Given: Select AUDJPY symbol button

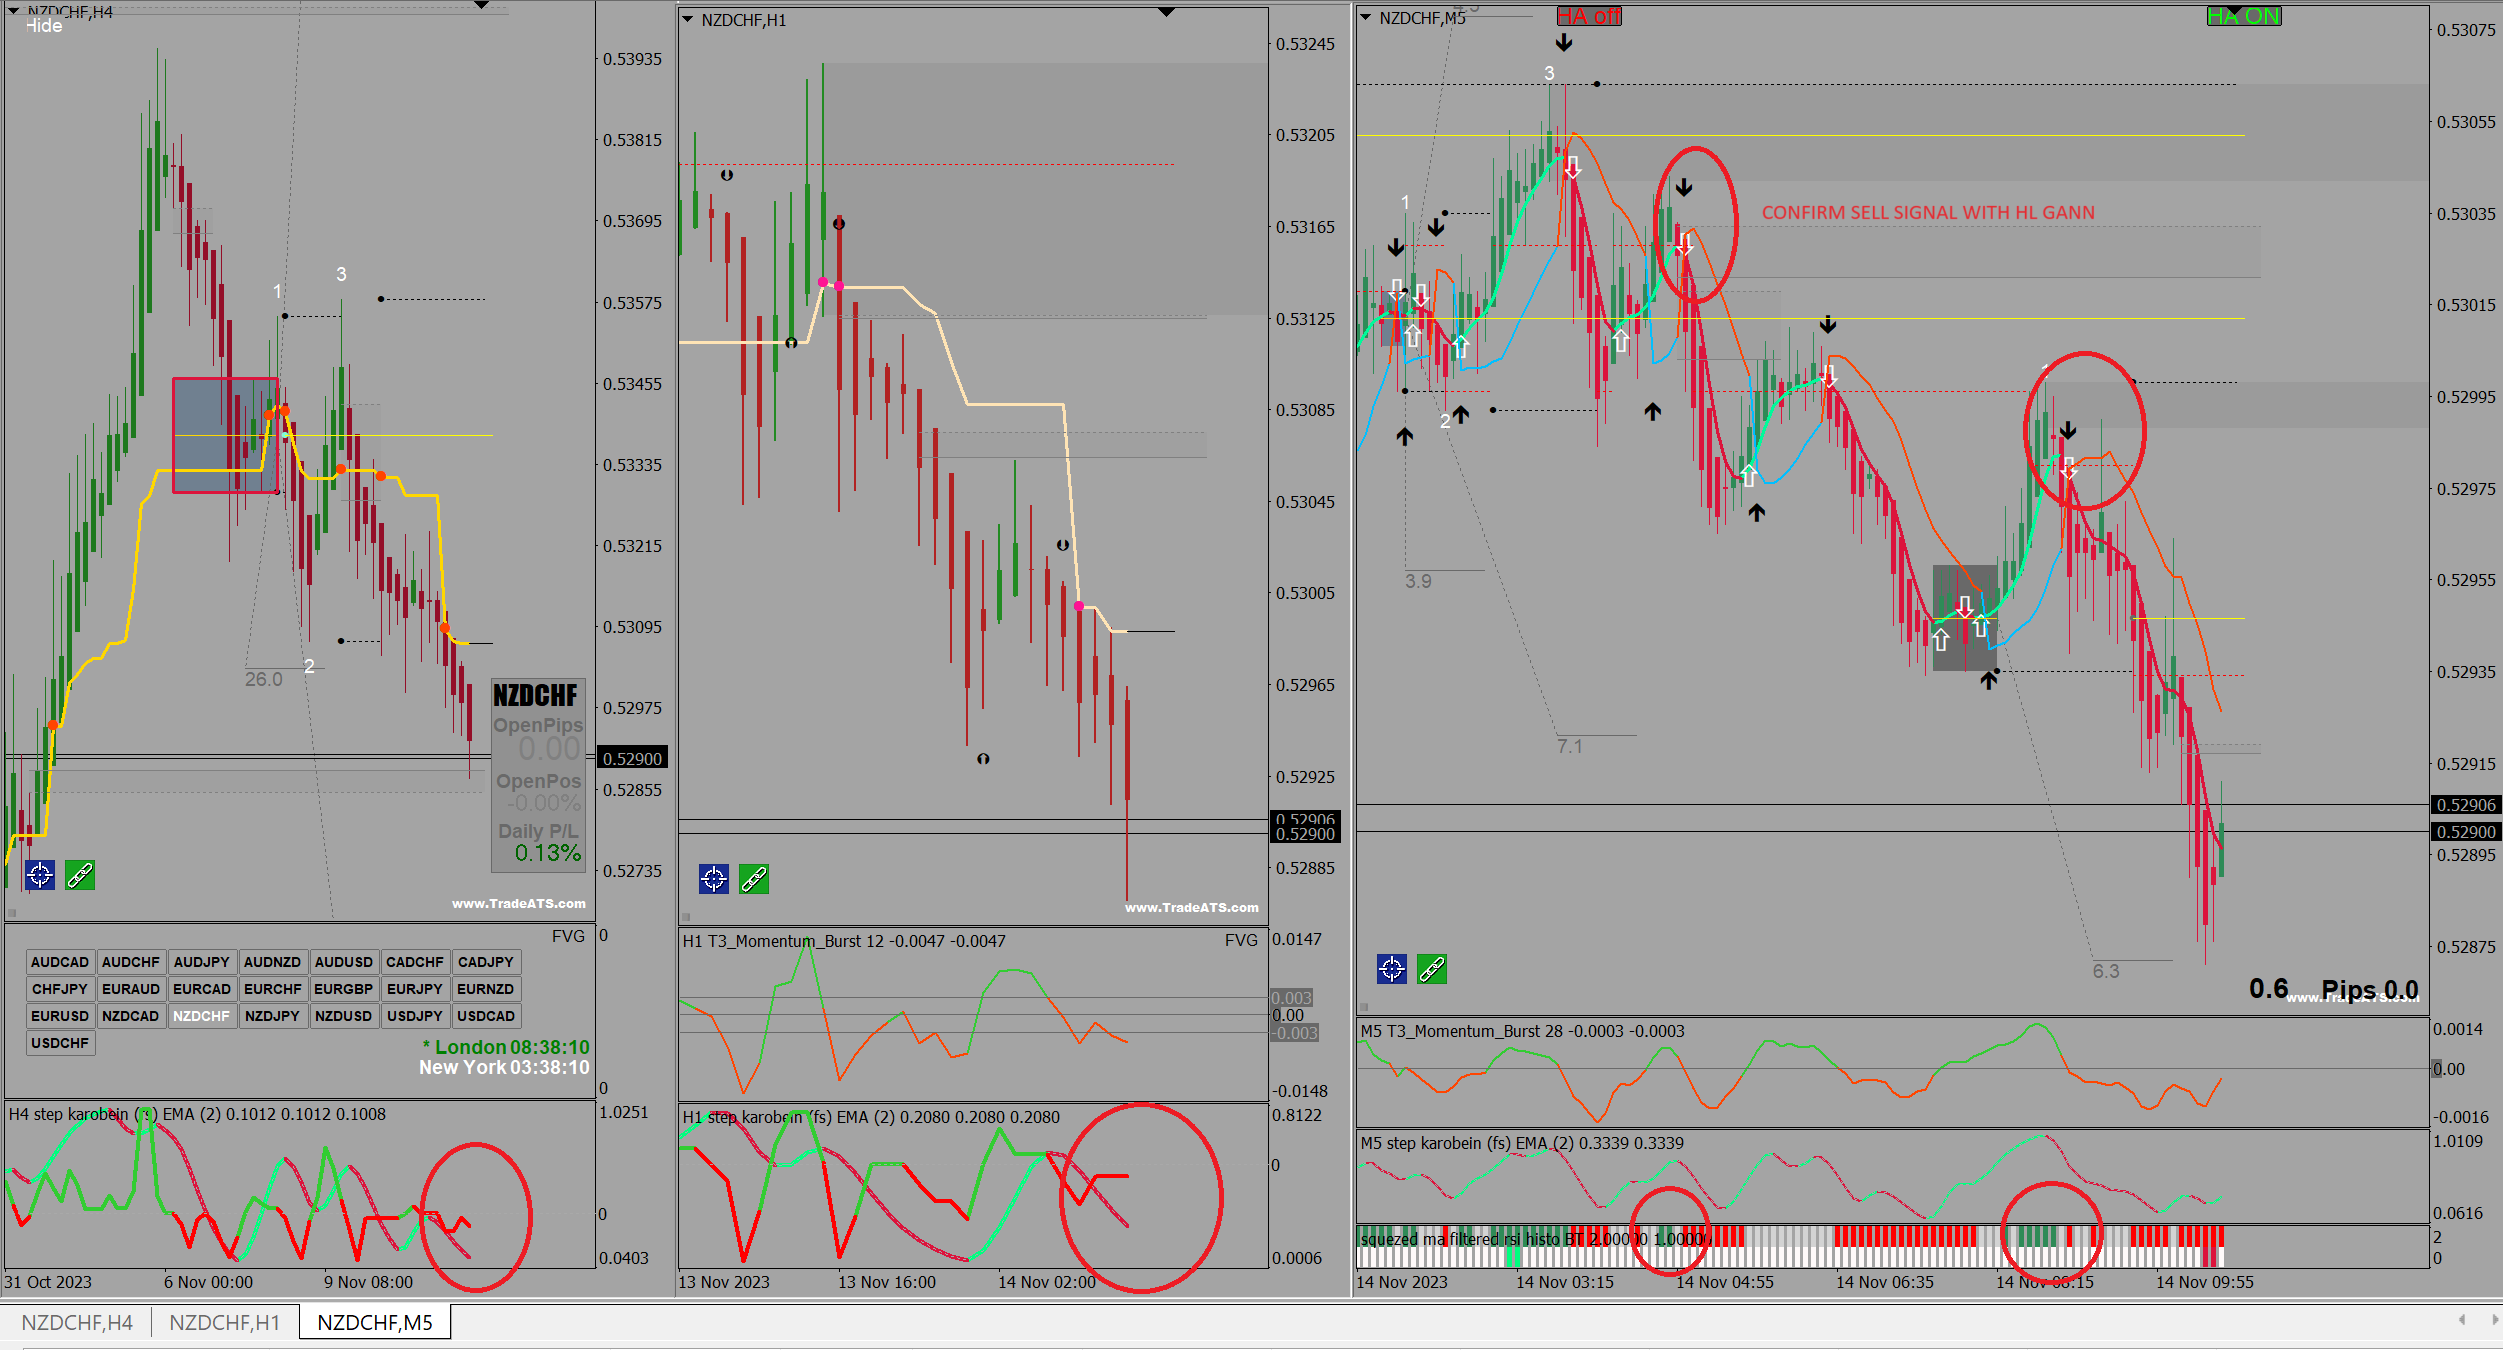Looking at the screenshot, I should 201,962.
